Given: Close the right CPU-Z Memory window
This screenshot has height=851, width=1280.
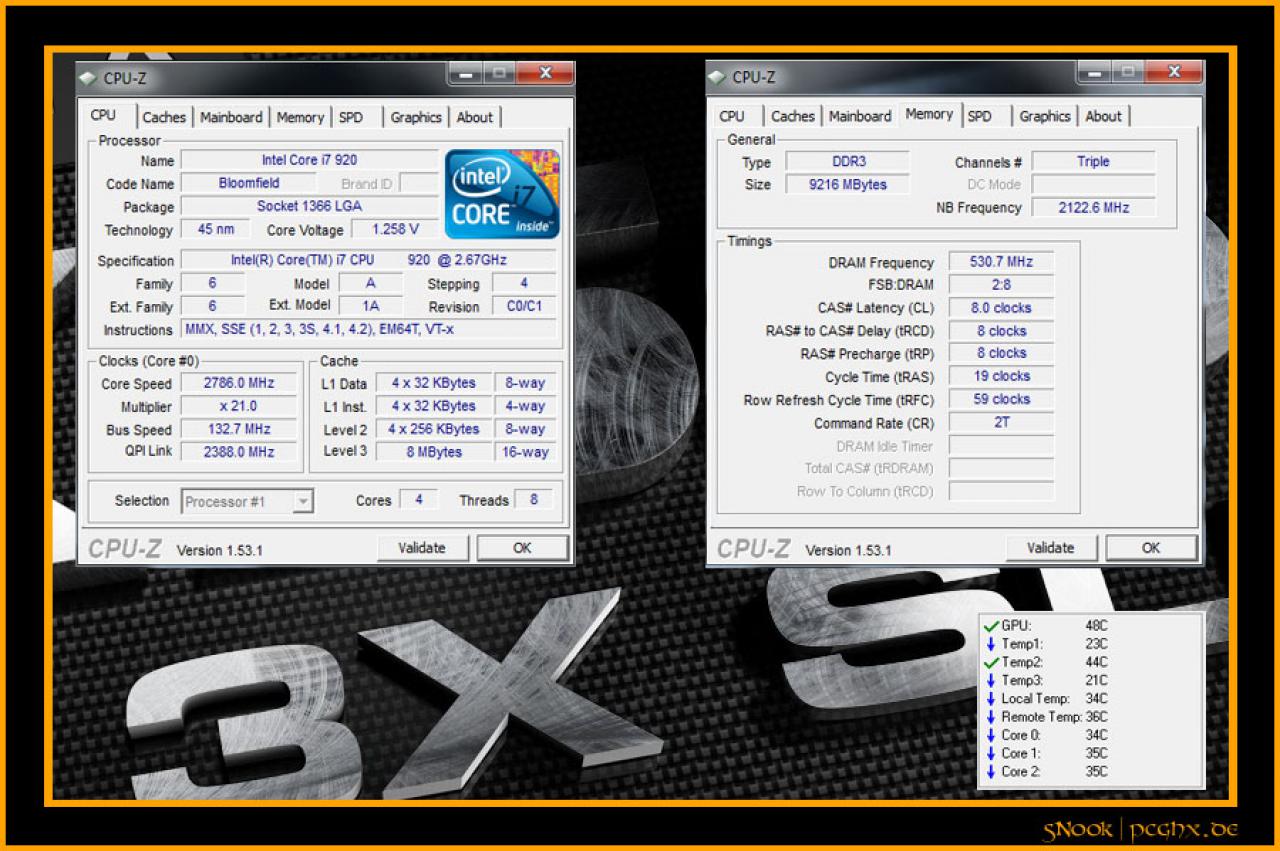Looking at the screenshot, I should 1174,72.
